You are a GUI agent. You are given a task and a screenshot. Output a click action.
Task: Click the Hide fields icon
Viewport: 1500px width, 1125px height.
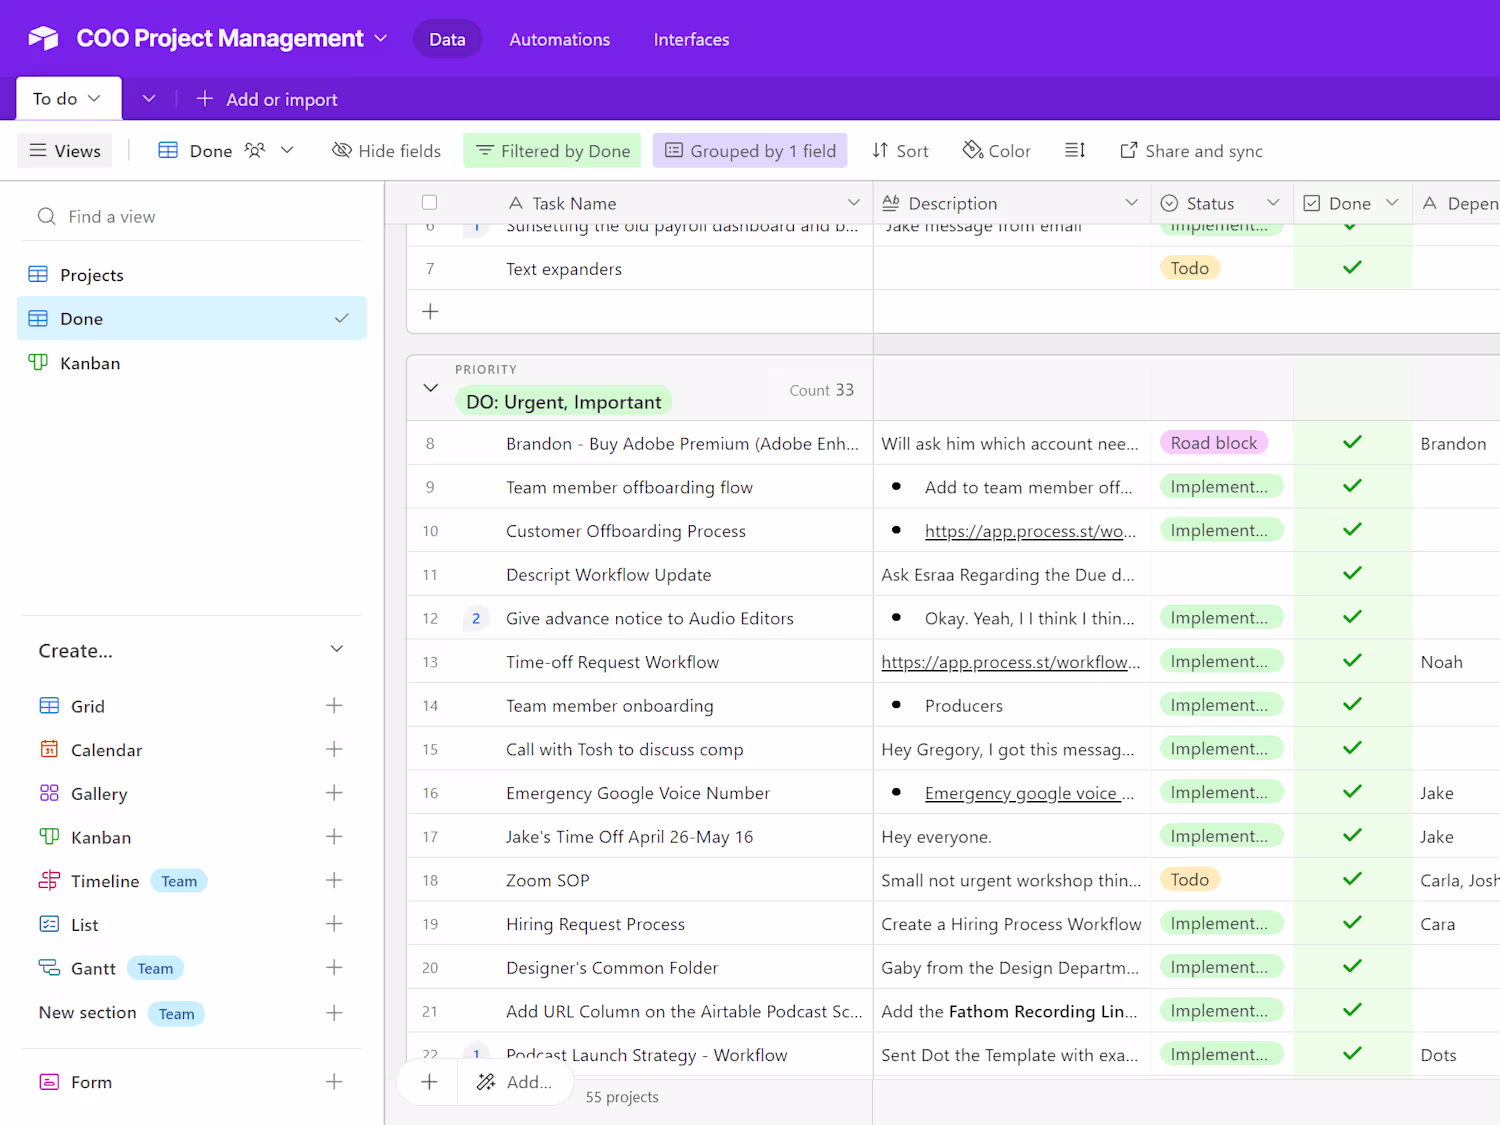(342, 150)
